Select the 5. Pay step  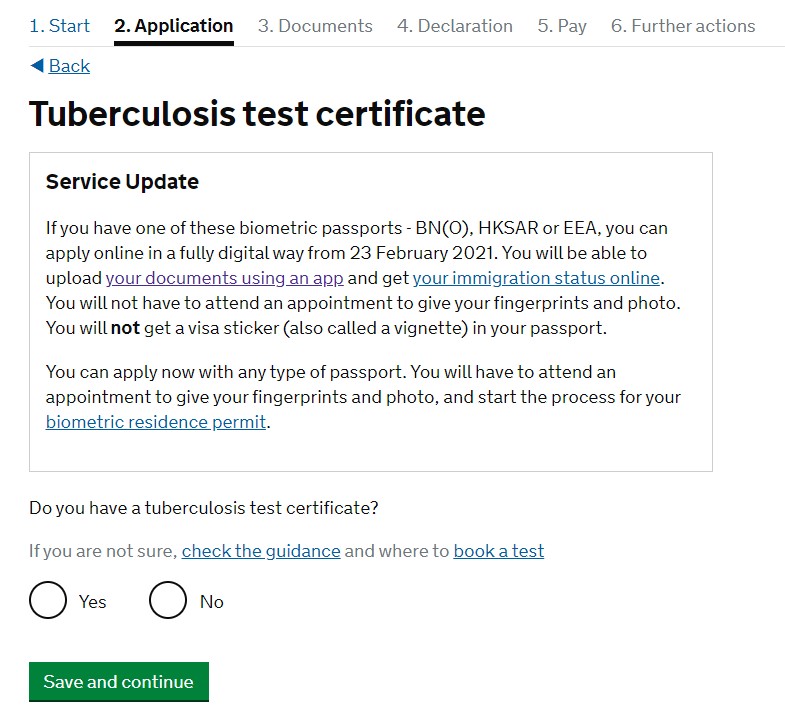tap(562, 26)
